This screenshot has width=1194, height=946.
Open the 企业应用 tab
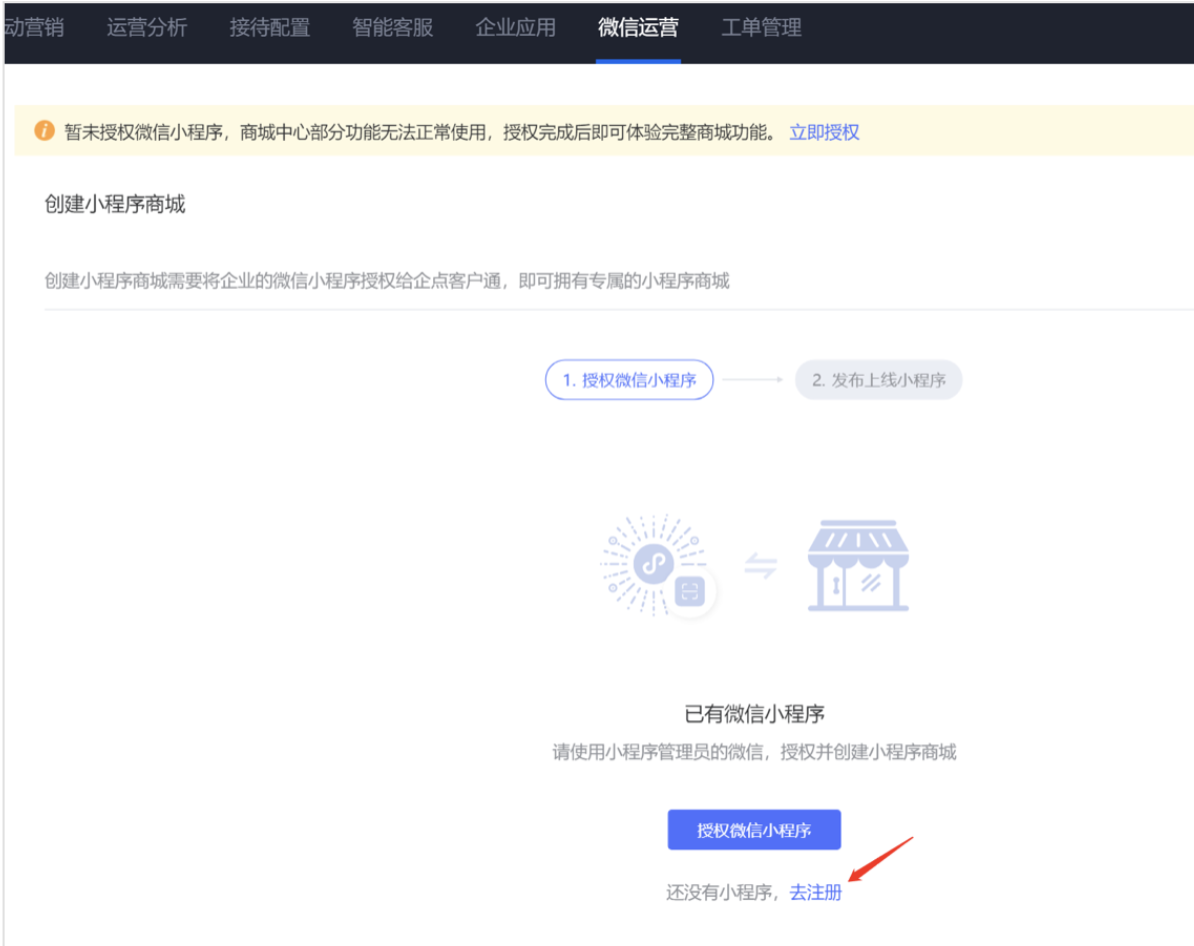pos(516,28)
